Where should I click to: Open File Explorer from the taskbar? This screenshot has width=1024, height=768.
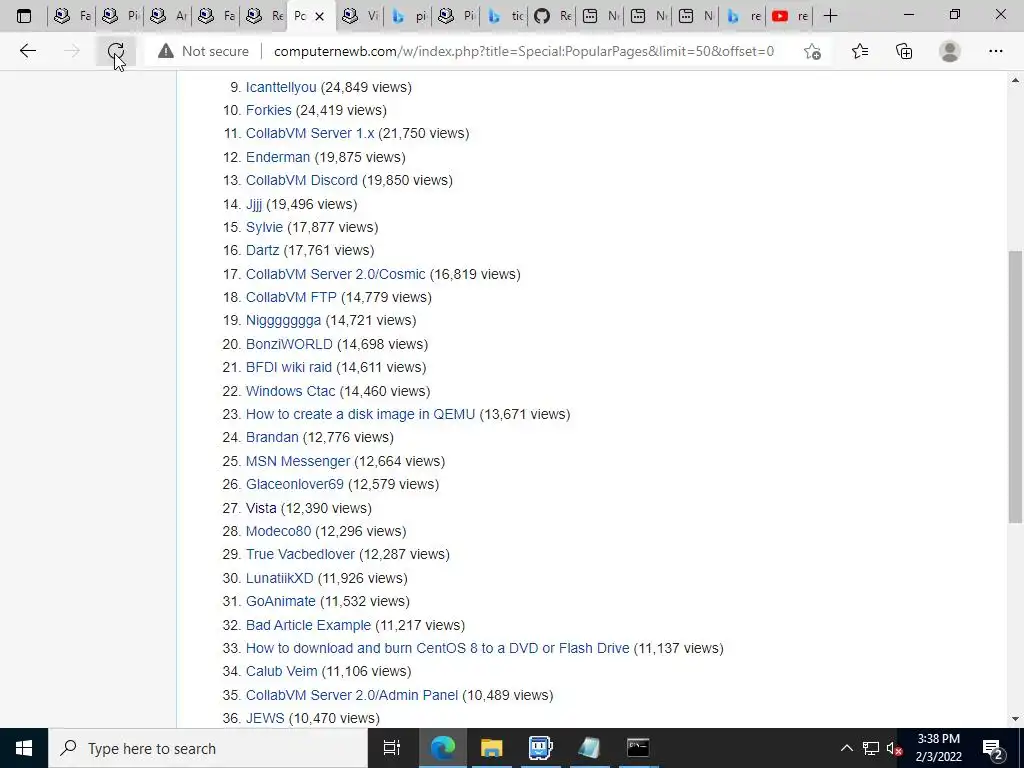[x=491, y=748]
